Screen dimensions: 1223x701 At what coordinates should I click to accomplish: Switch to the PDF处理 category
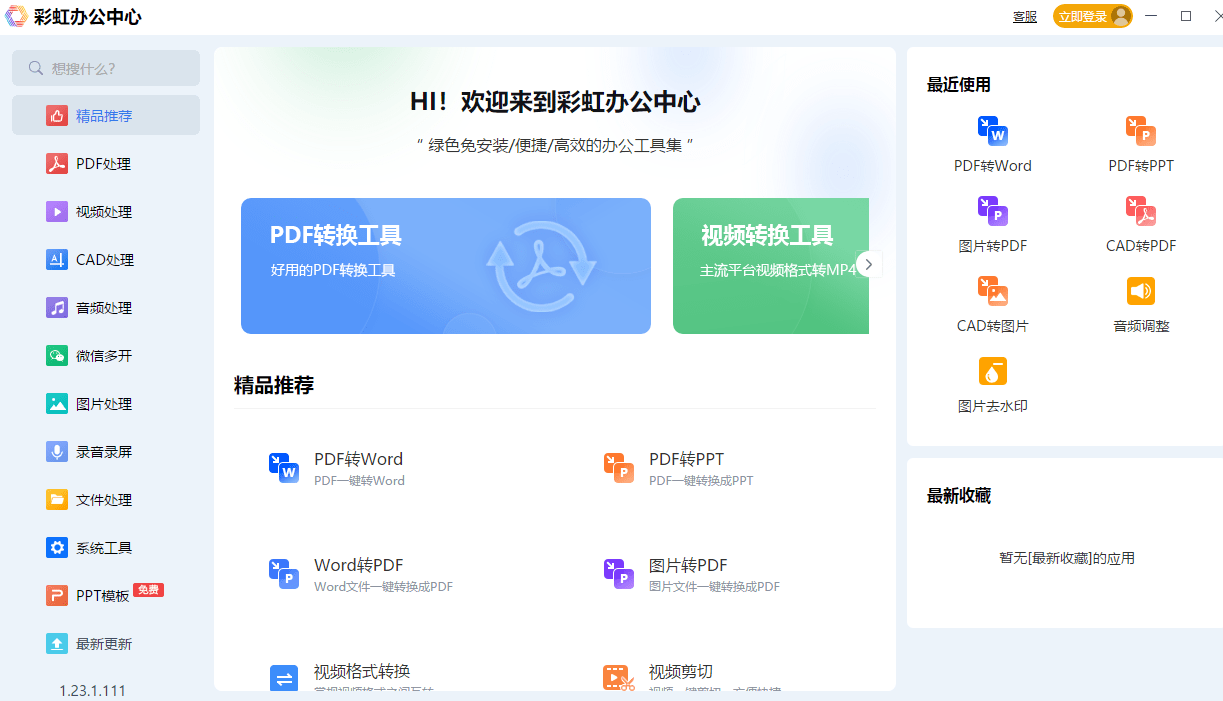pyautogui.click(x=105, y=163)
